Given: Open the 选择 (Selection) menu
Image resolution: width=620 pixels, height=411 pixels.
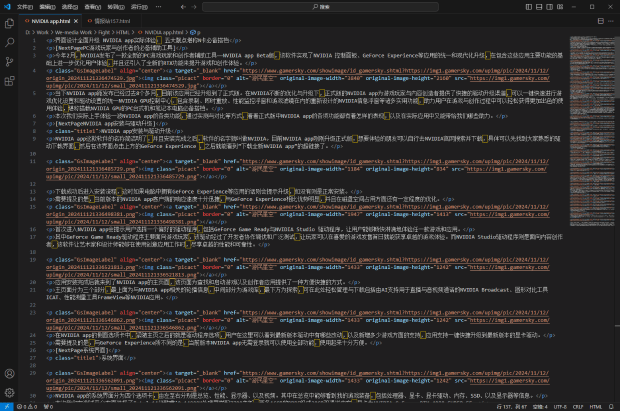Looking at the screenshot, I should point(70,7).
